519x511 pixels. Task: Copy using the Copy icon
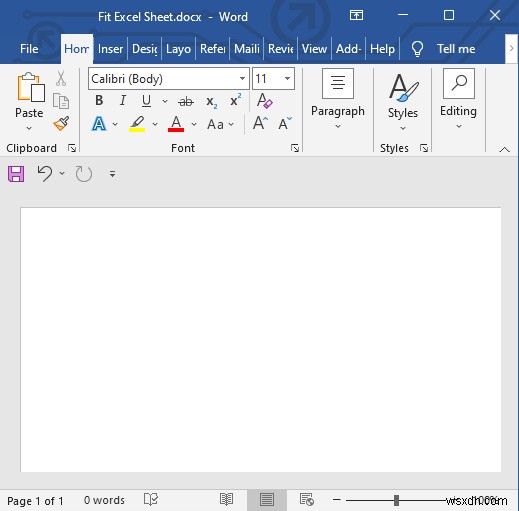(61, 101)
